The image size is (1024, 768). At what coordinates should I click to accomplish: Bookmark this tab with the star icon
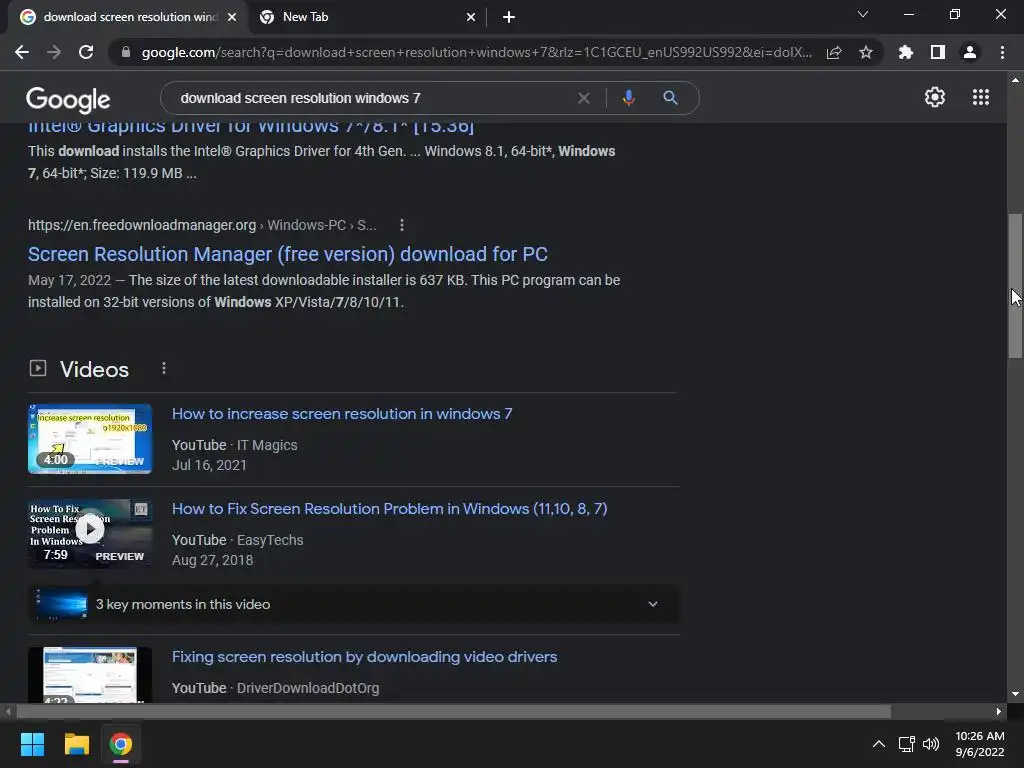click(x=866, y=52)
